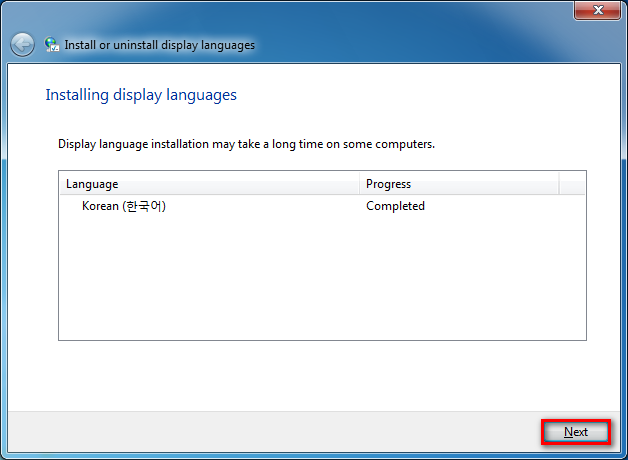Close the display languages wizard window

[x=598, y=10]
